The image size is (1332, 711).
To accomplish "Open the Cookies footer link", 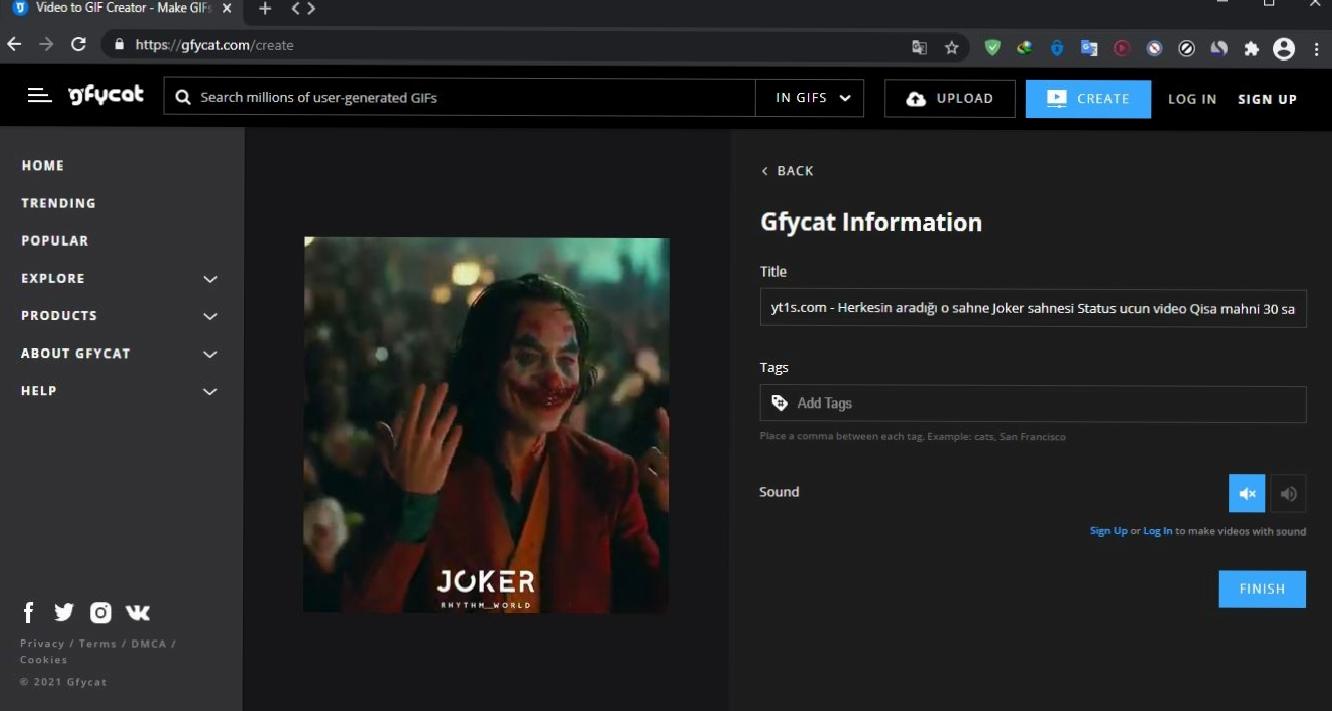I will coord(44,660).
